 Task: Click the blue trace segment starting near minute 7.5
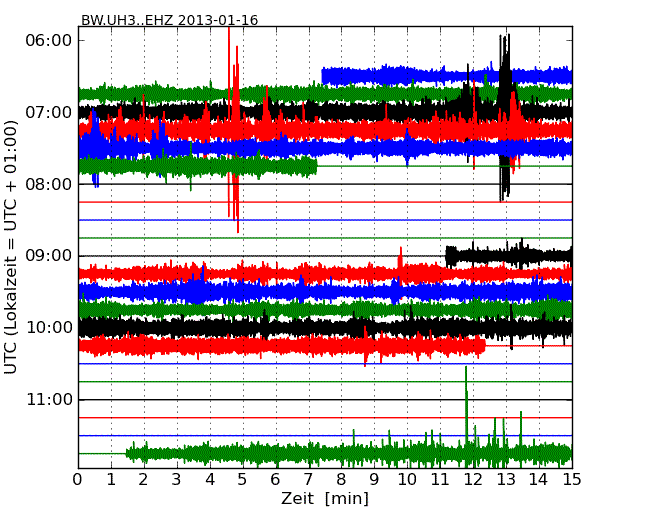coord(447,75)
